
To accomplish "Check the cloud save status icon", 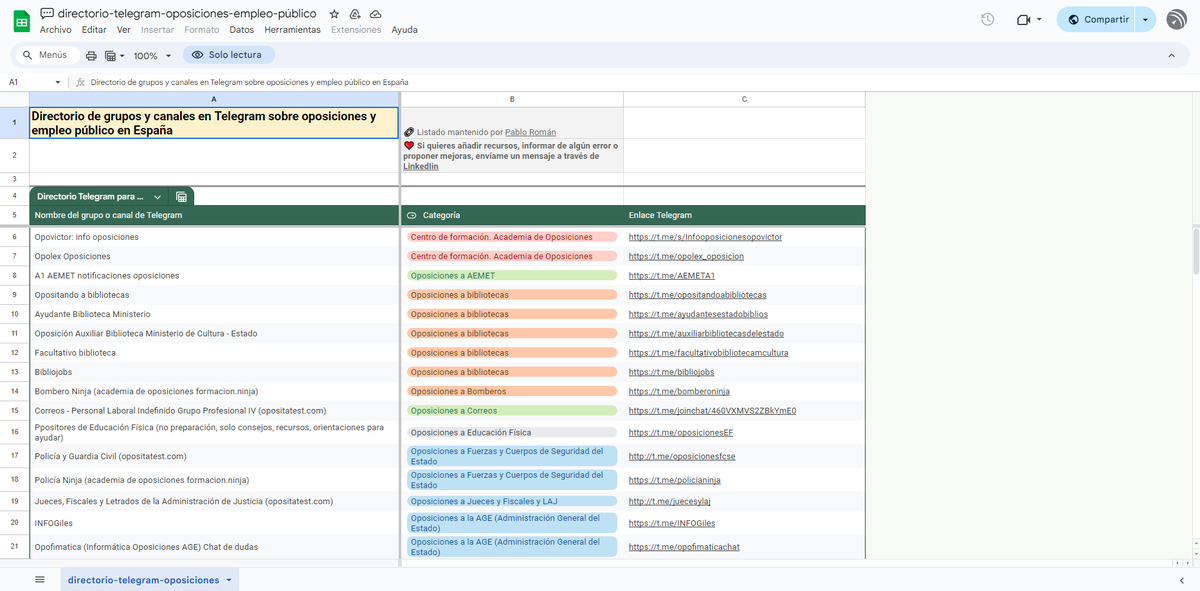I will coord(375,14).
